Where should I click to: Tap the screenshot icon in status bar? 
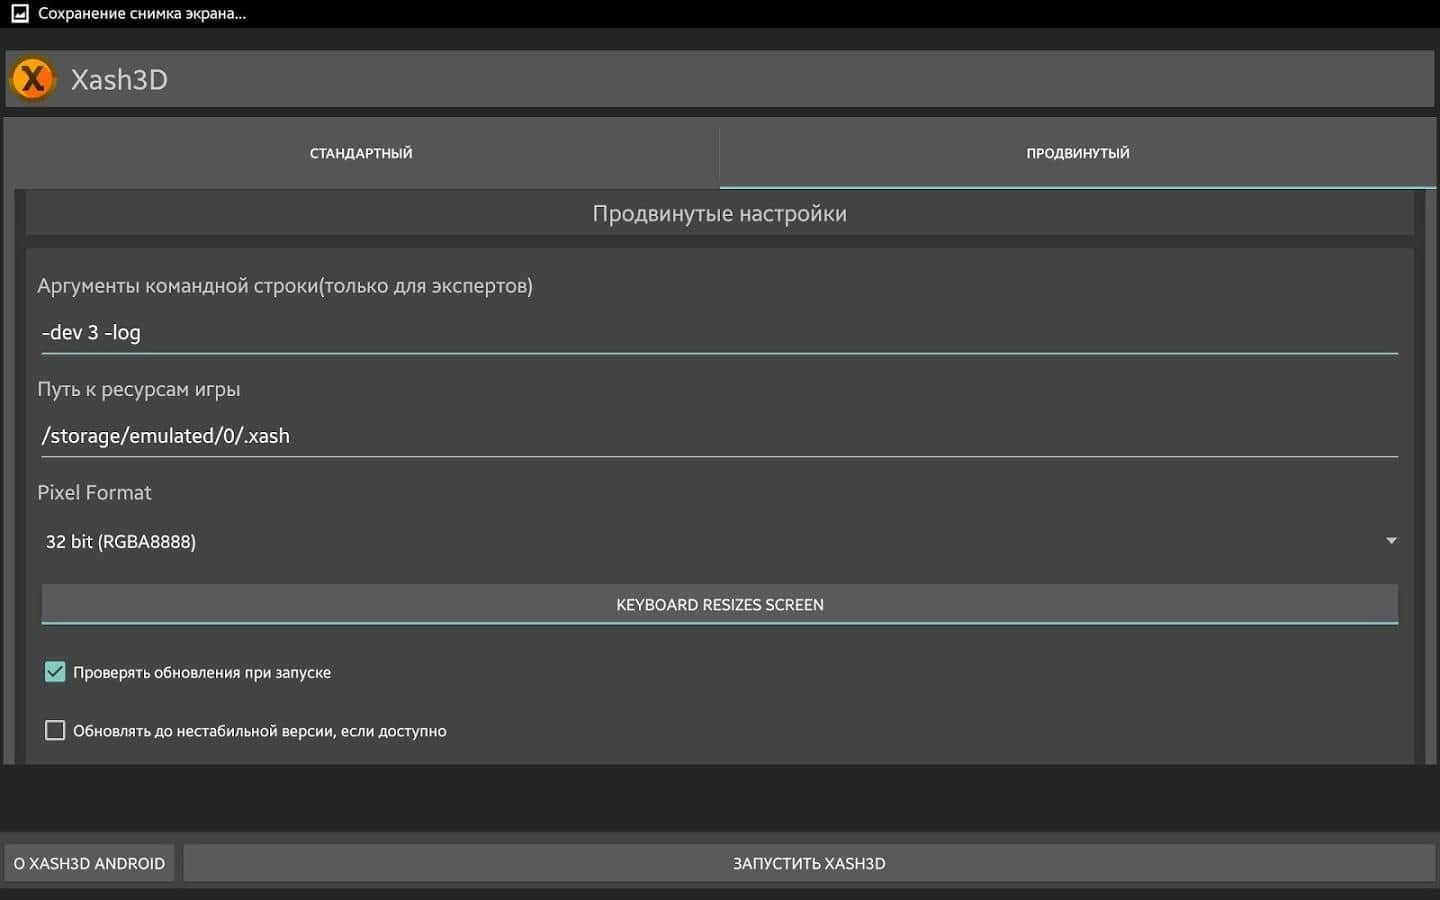click(19, 14)
